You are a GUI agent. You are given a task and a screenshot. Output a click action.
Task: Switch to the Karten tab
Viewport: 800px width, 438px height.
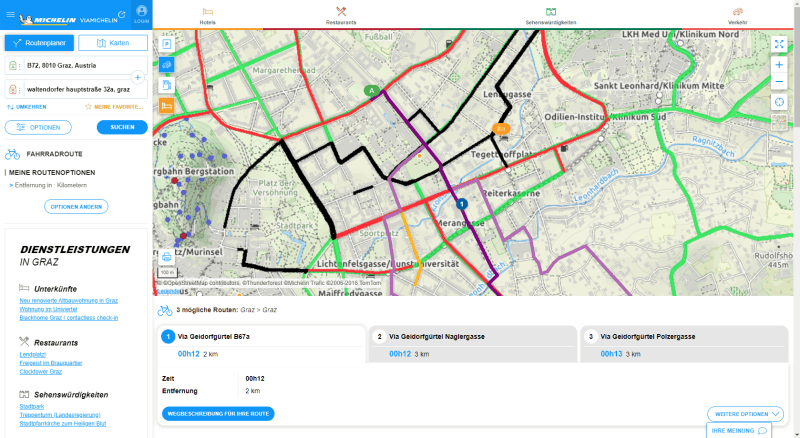click(x=112, y=43)
